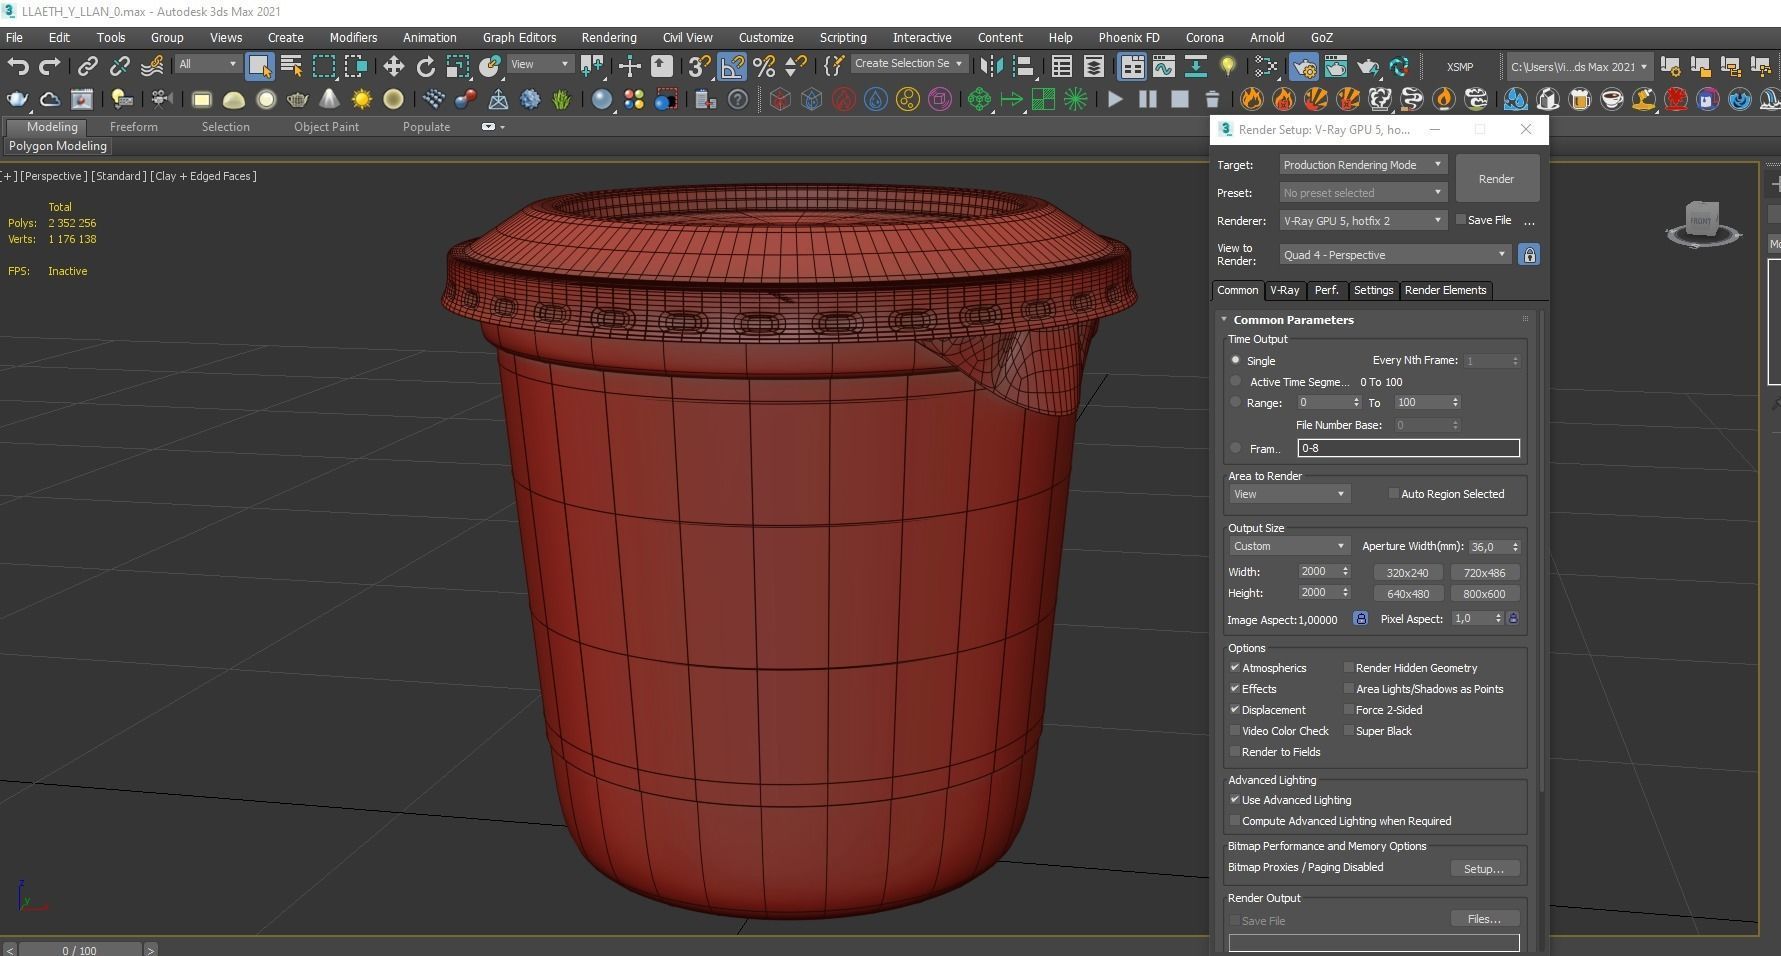Choose the Select Object tool

[260, 66]
